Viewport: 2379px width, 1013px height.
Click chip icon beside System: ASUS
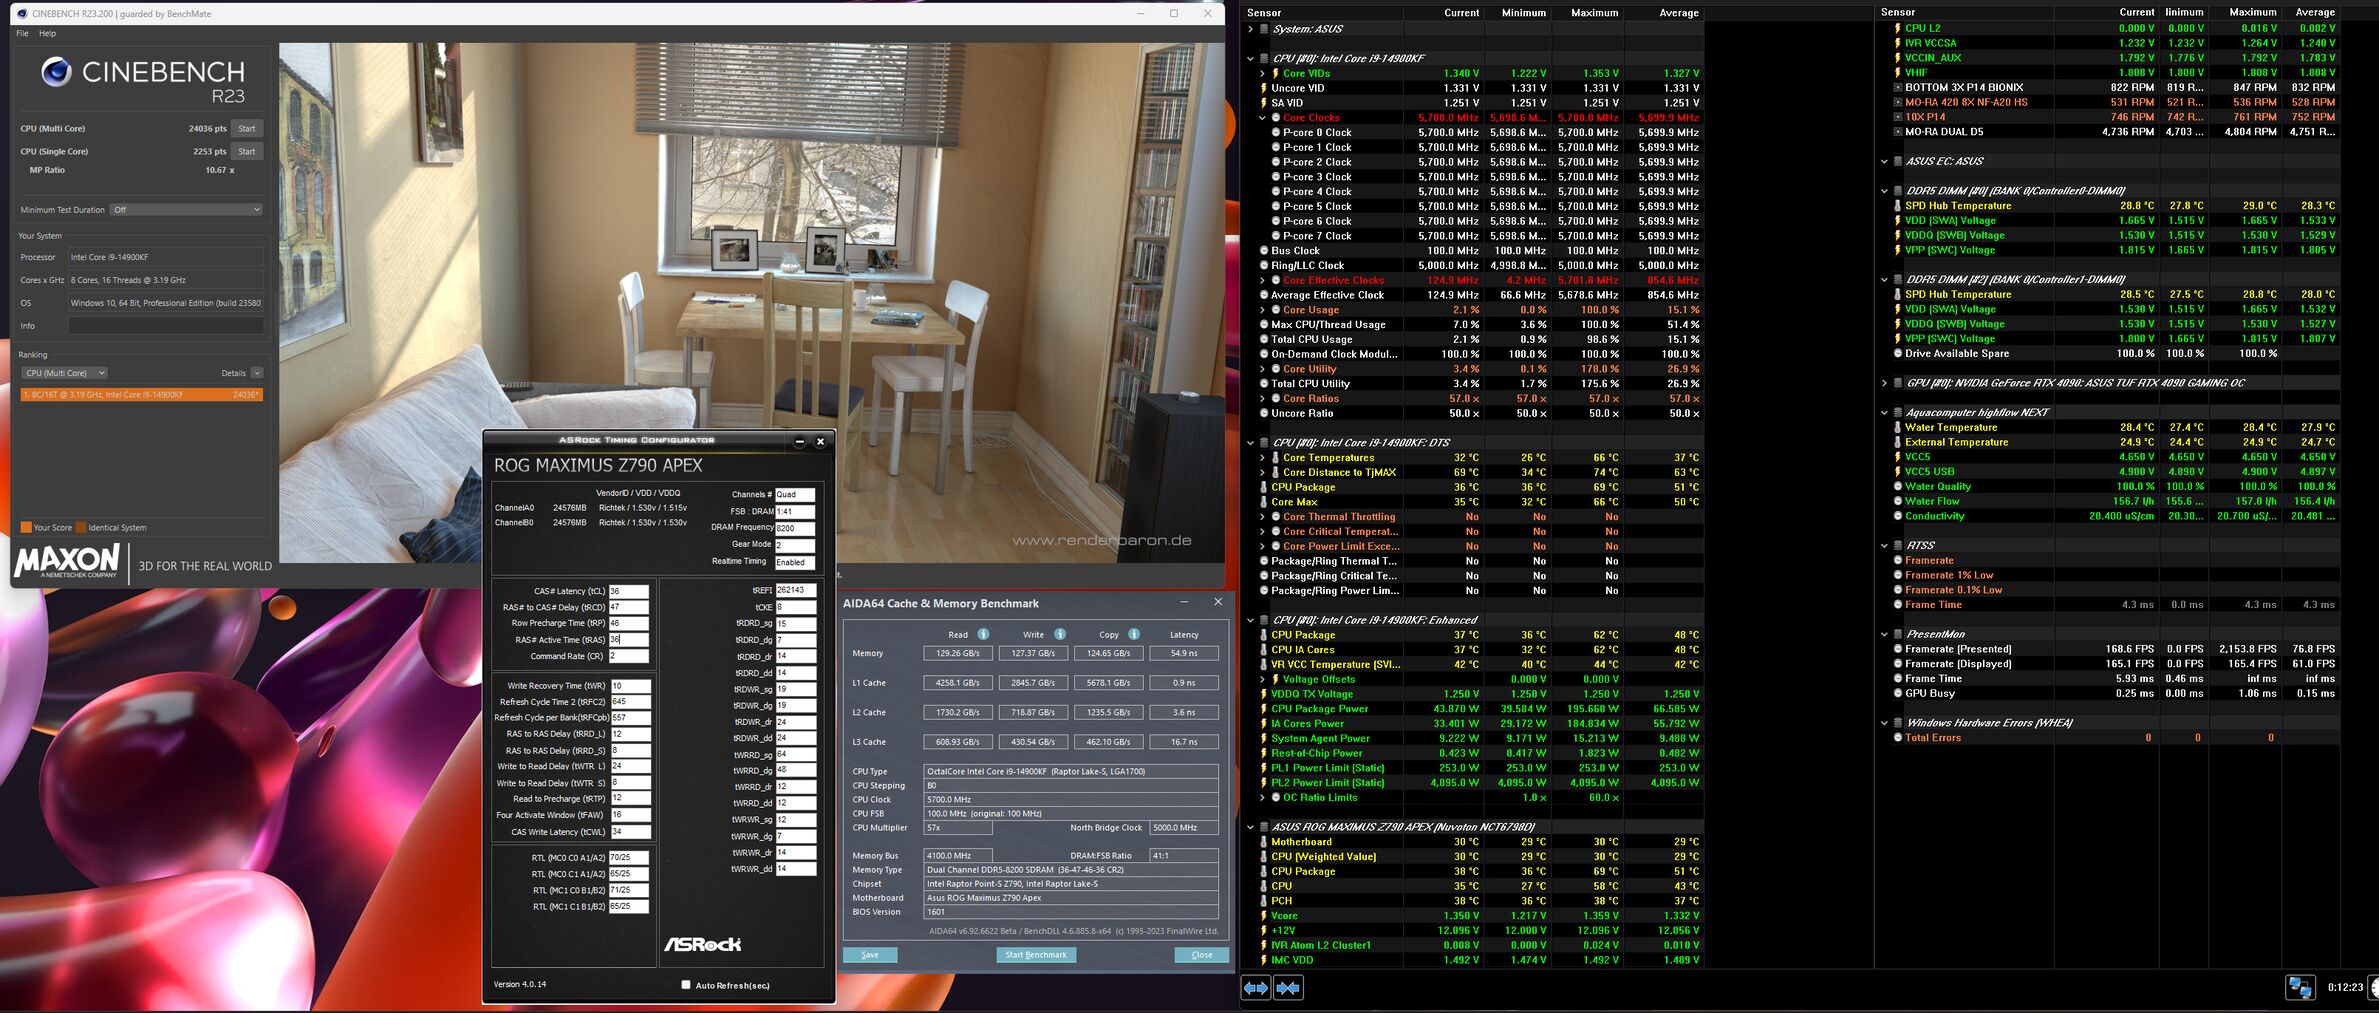1264,29
